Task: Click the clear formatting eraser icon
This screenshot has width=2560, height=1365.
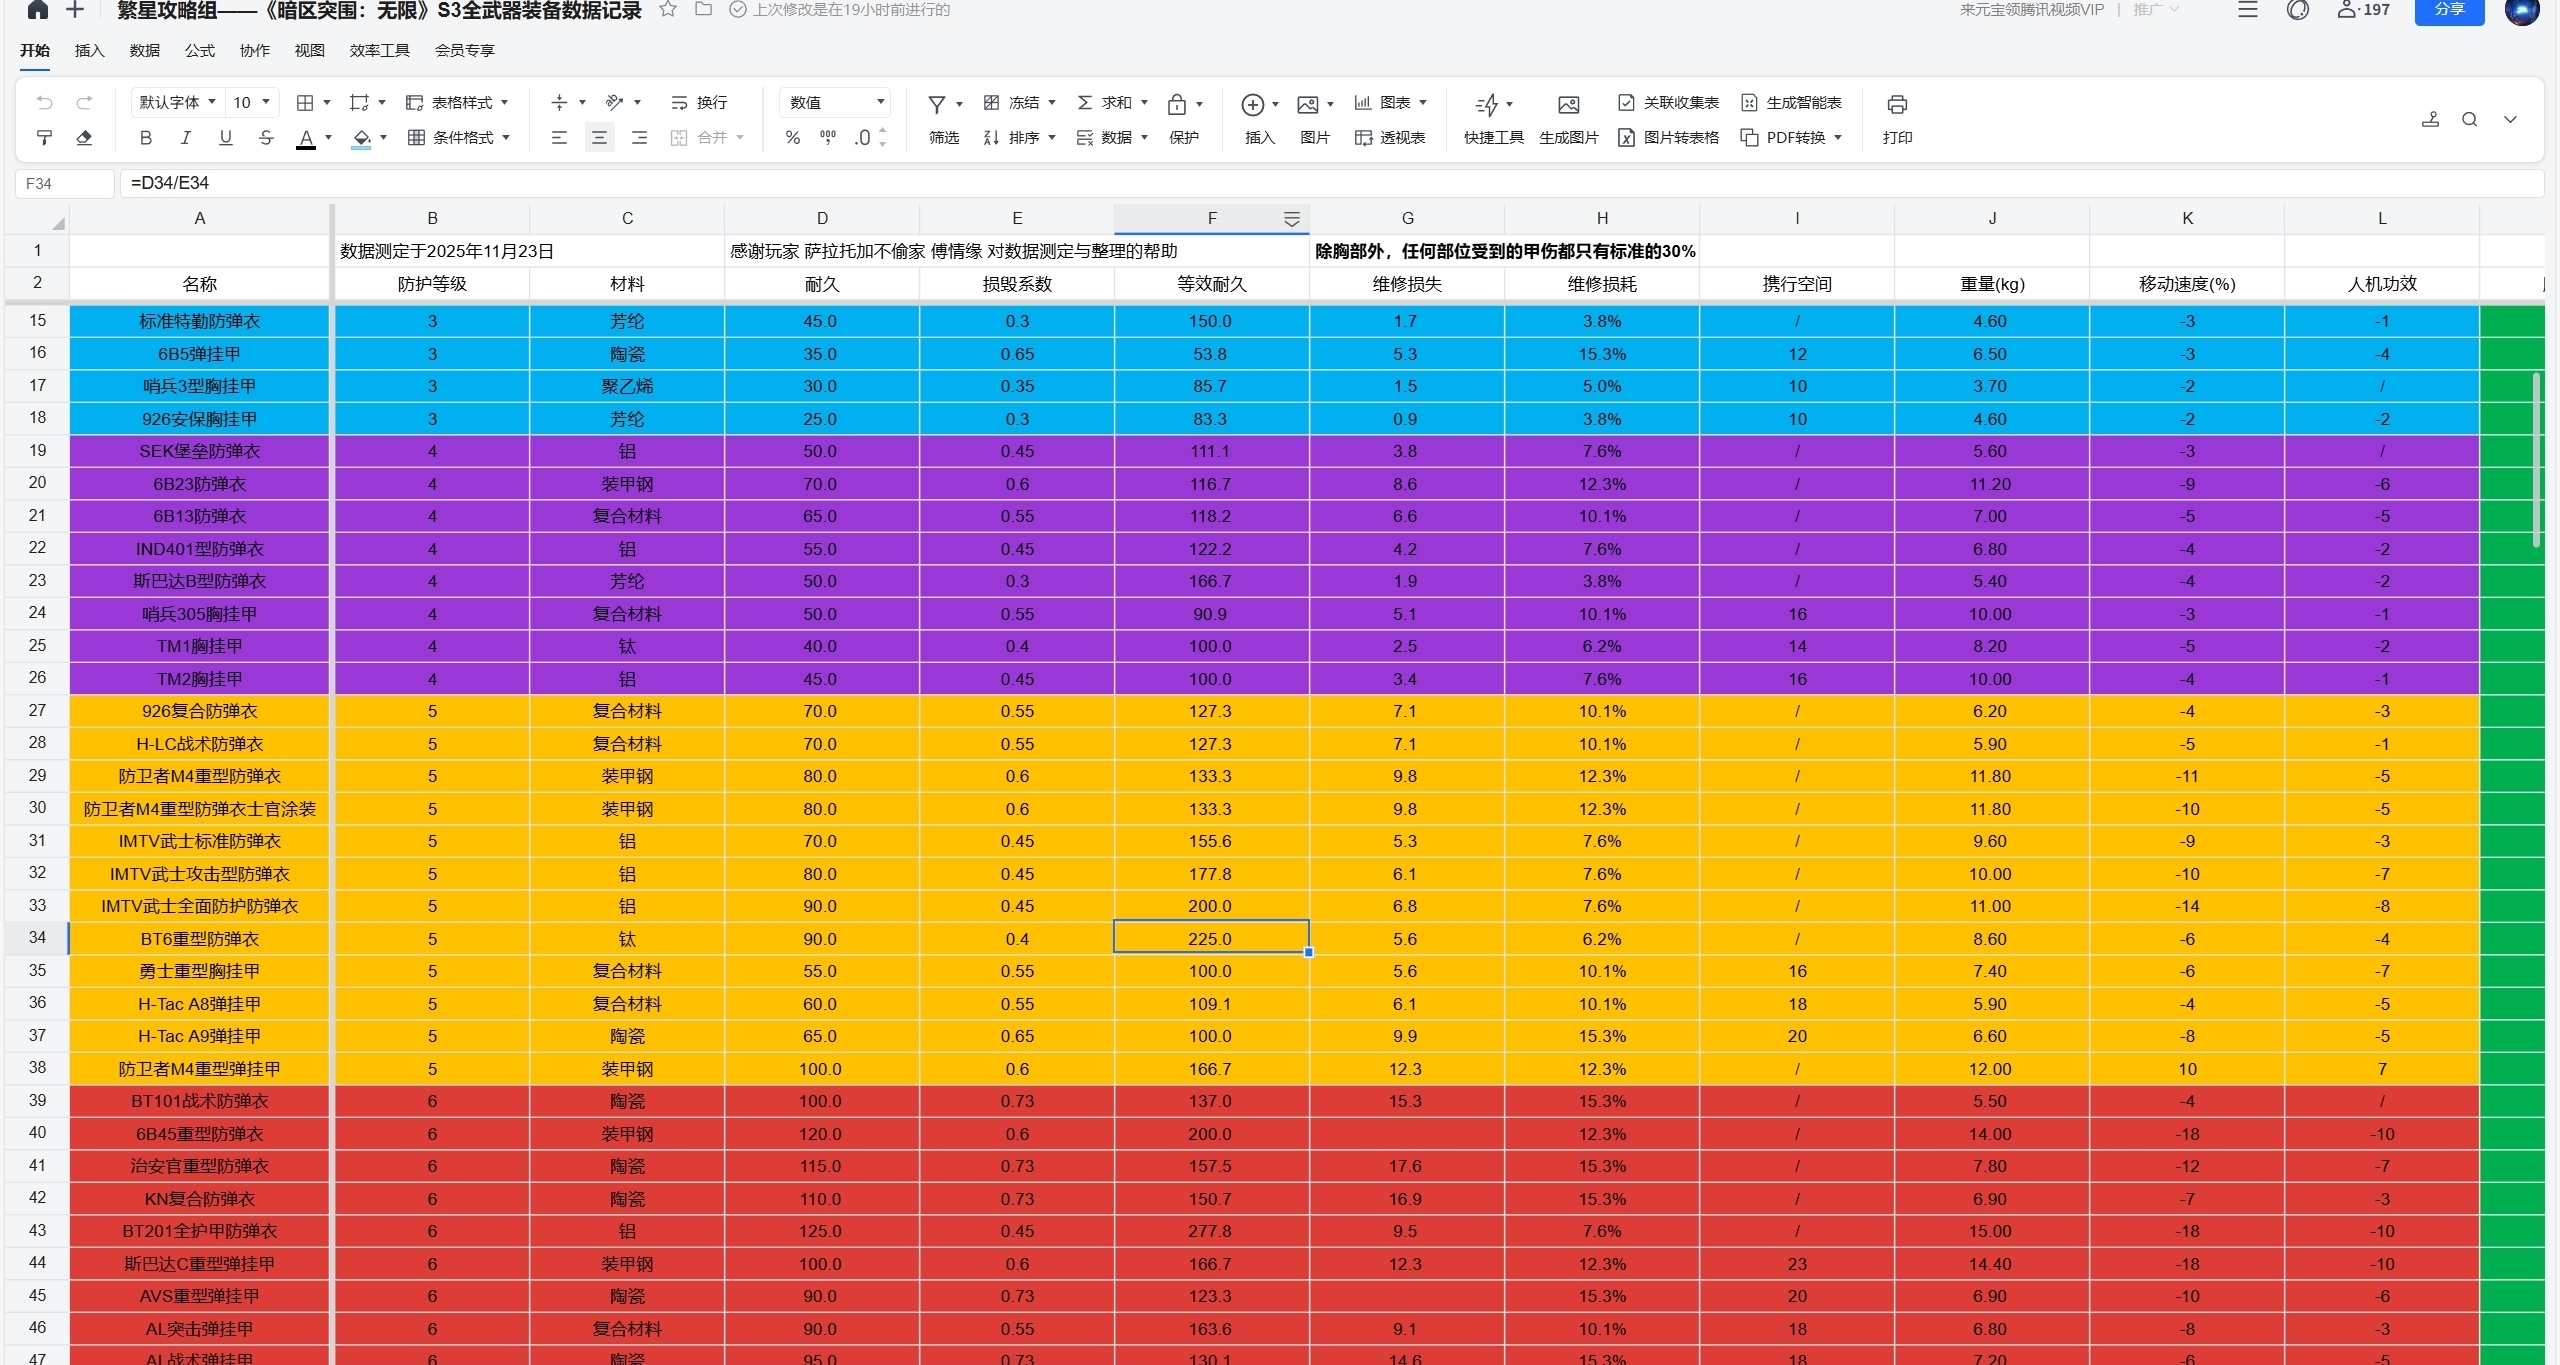Action: click(84, 138)
